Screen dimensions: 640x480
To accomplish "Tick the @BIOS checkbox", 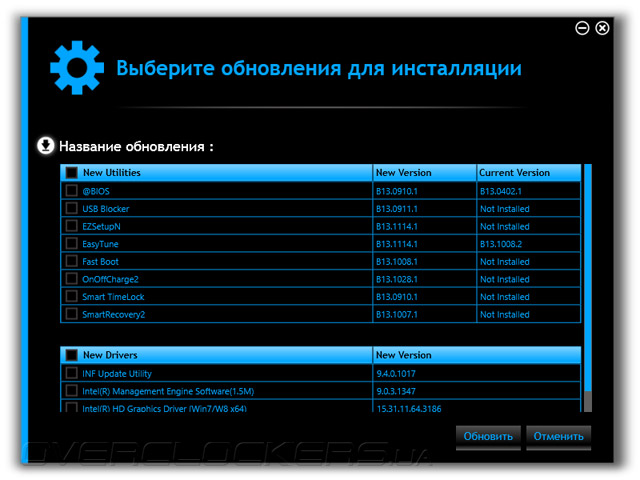I will [x=71, y=191].
